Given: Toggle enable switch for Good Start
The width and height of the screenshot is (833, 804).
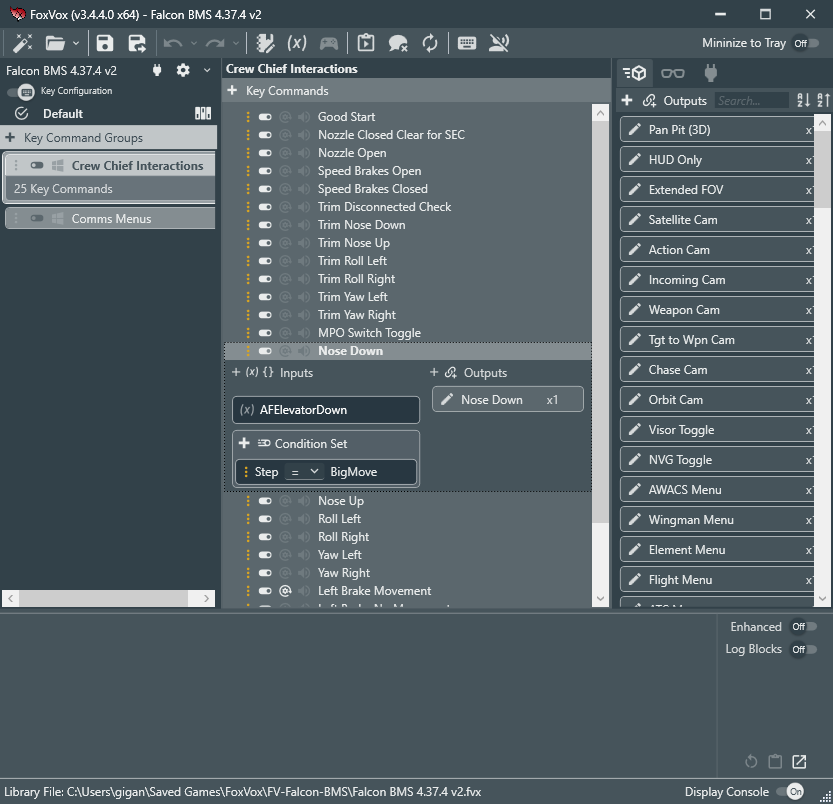Looking at the screenshot, I should coord(265,117).
